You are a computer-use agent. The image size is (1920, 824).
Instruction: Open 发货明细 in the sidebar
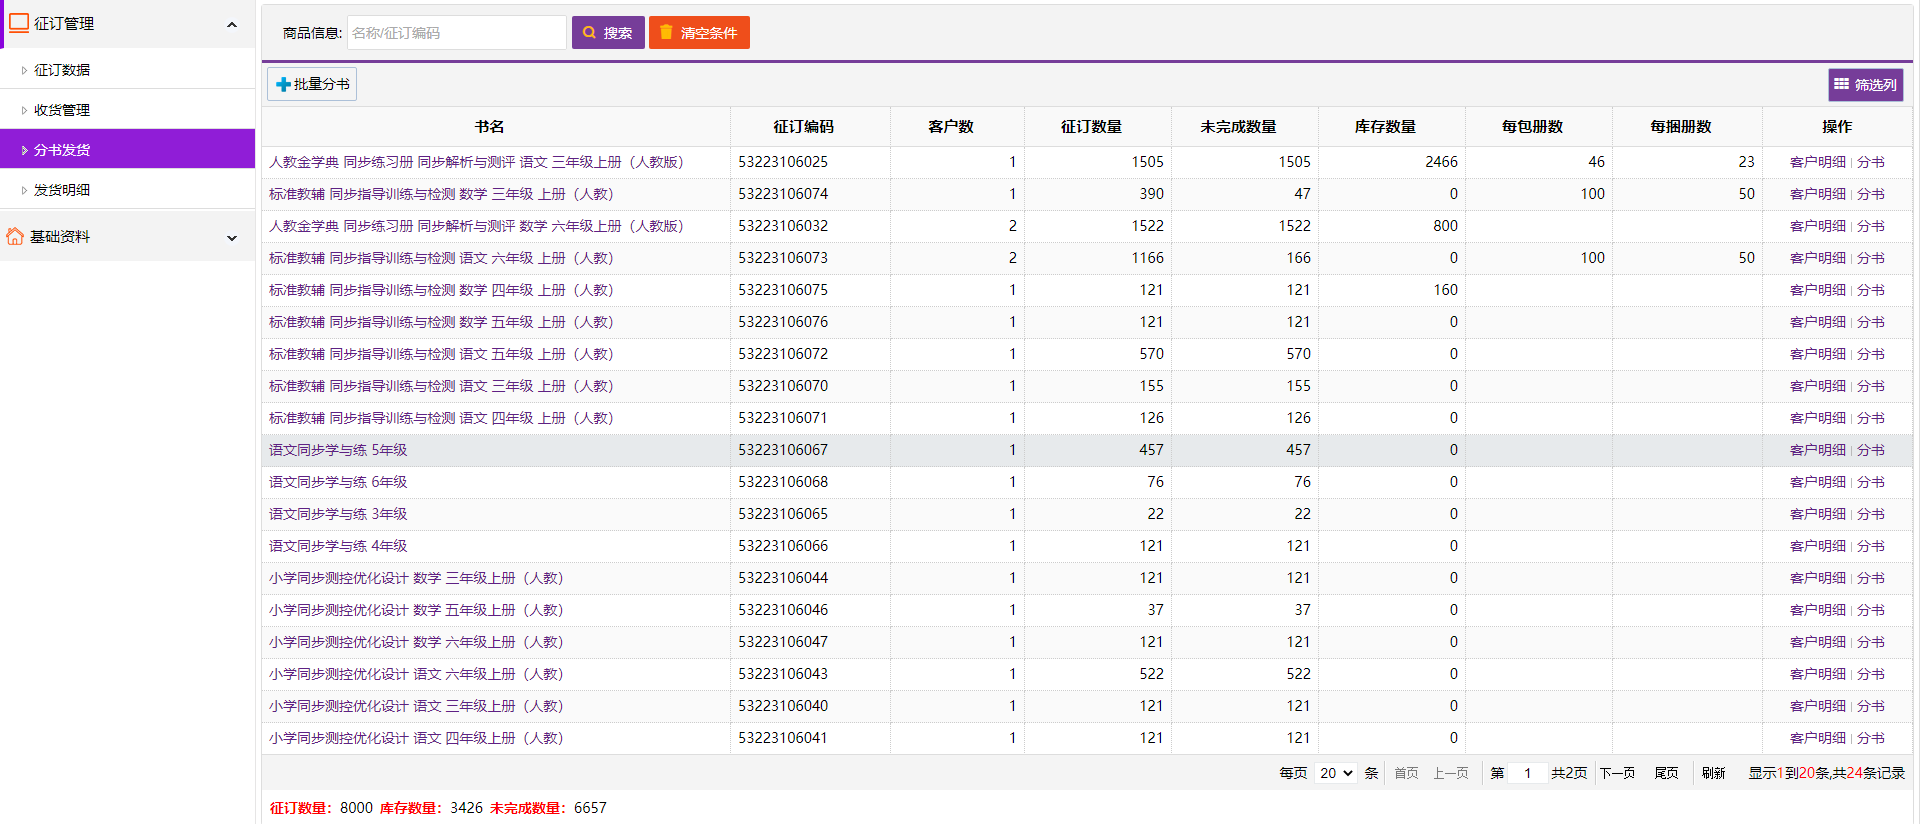(127, 190)
